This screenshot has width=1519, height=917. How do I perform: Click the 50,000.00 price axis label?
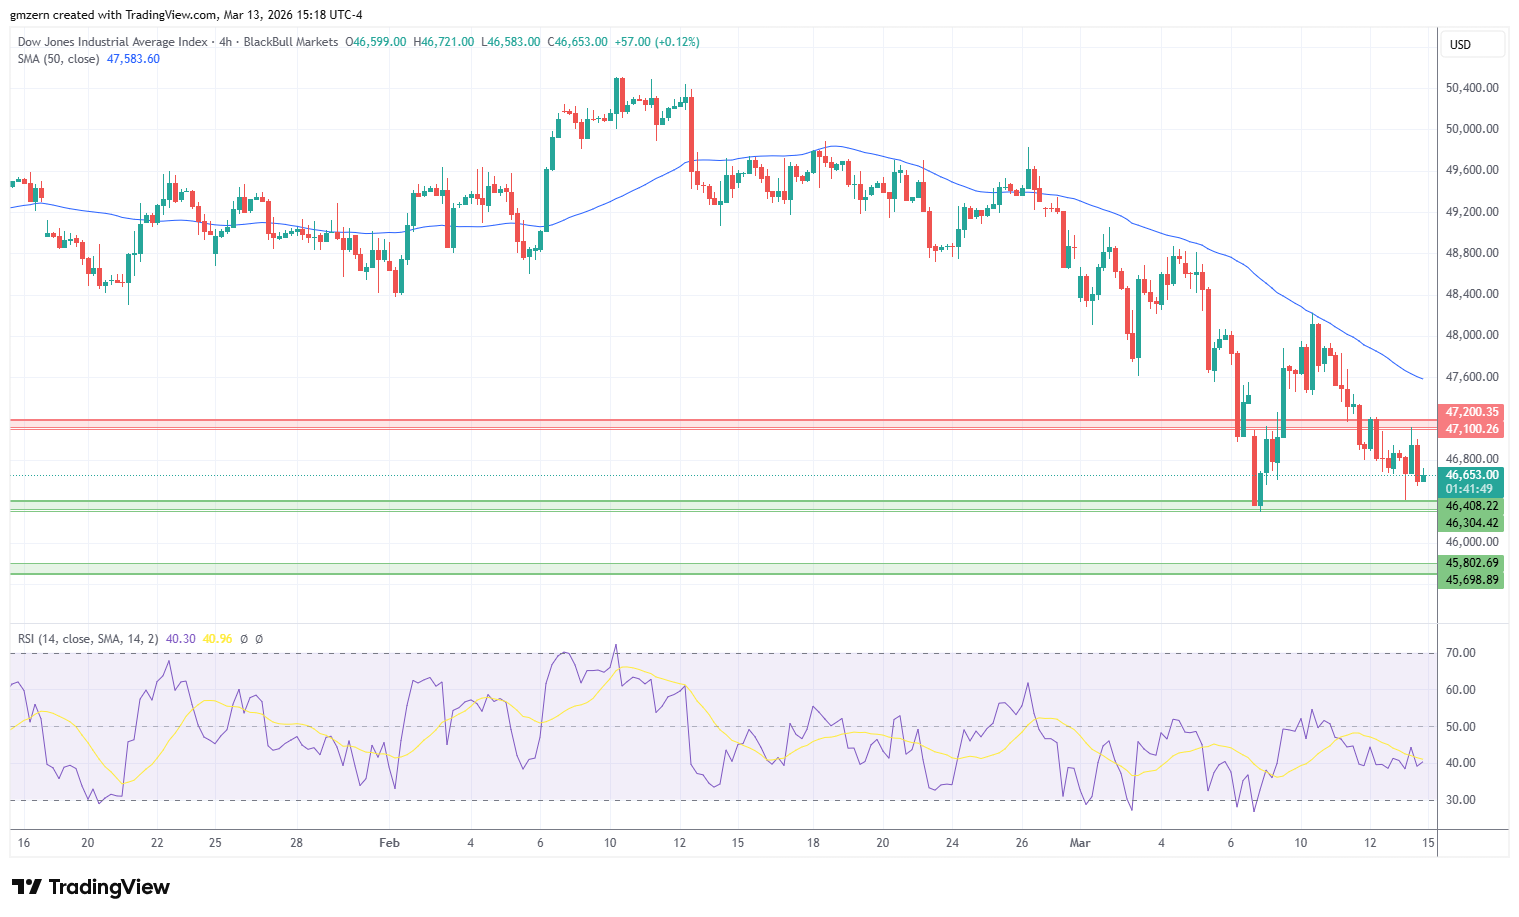1472,129
